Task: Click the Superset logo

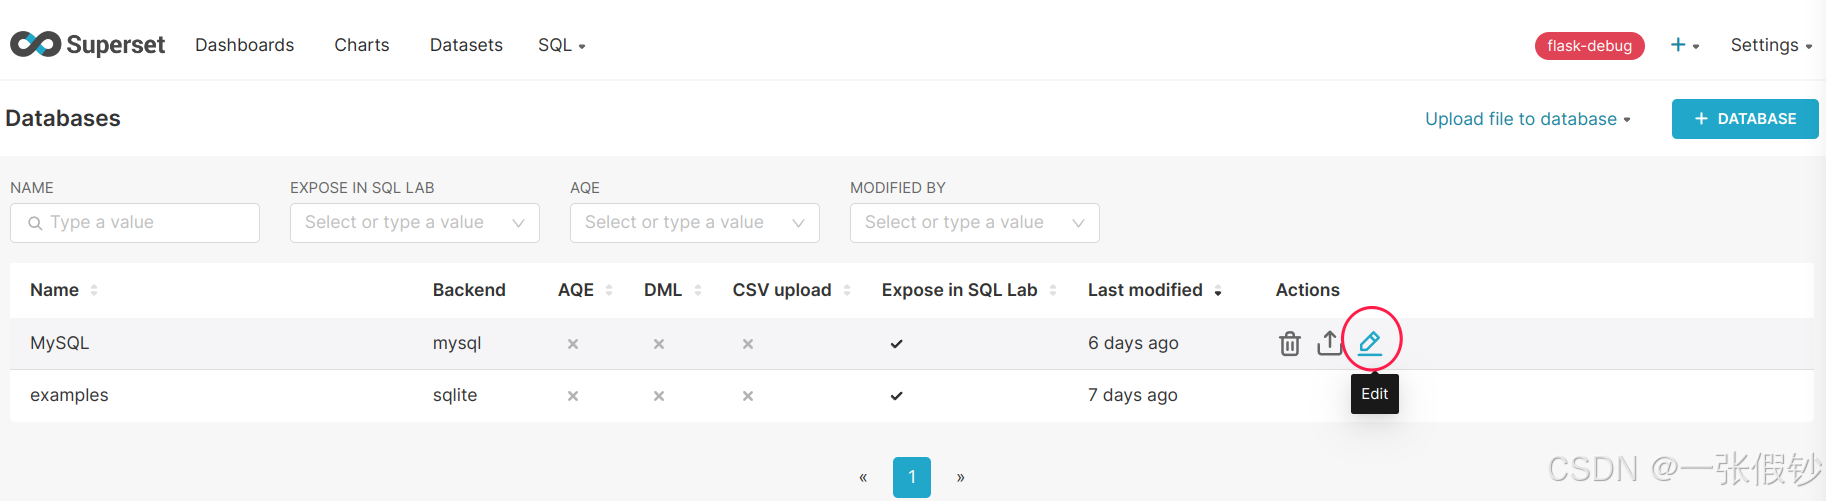Action: tap(88, 45)
